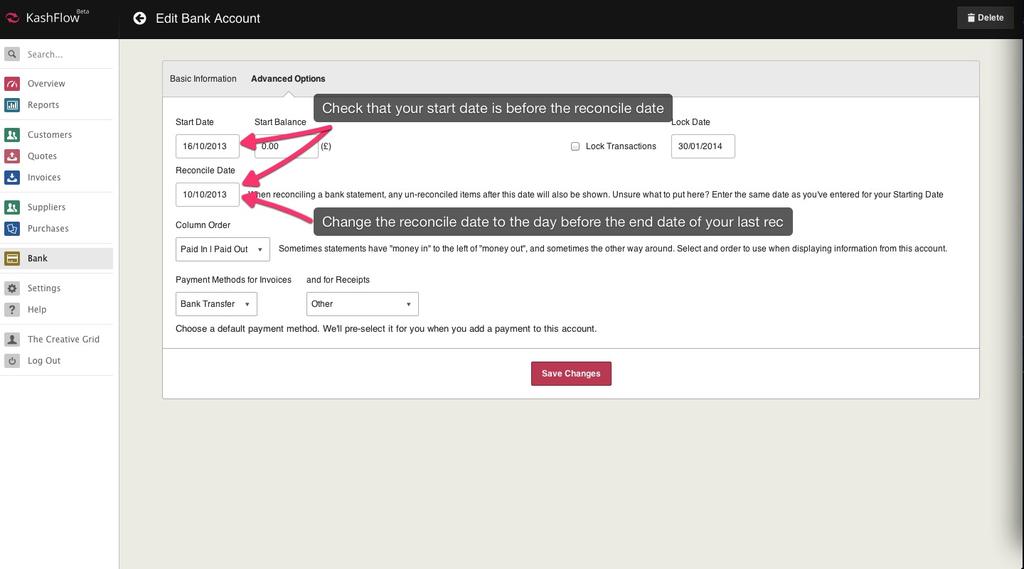
Task: Select the Advanced Options tab
Action: pos(288,79)
